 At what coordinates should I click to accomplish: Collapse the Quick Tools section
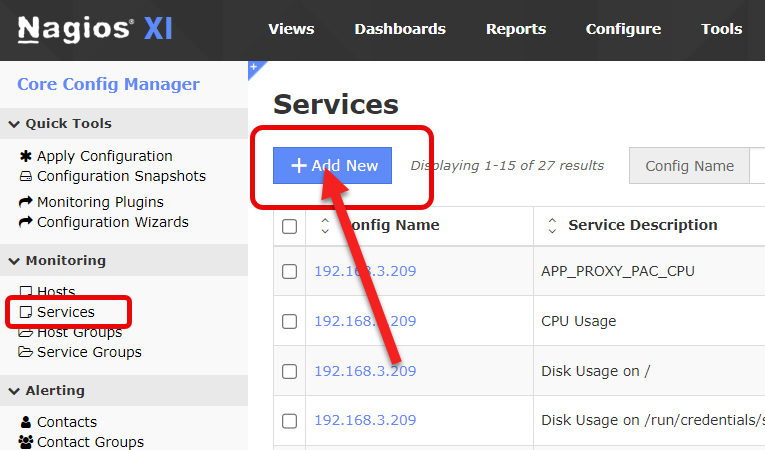pyautogui.click(x=14, y=124)
